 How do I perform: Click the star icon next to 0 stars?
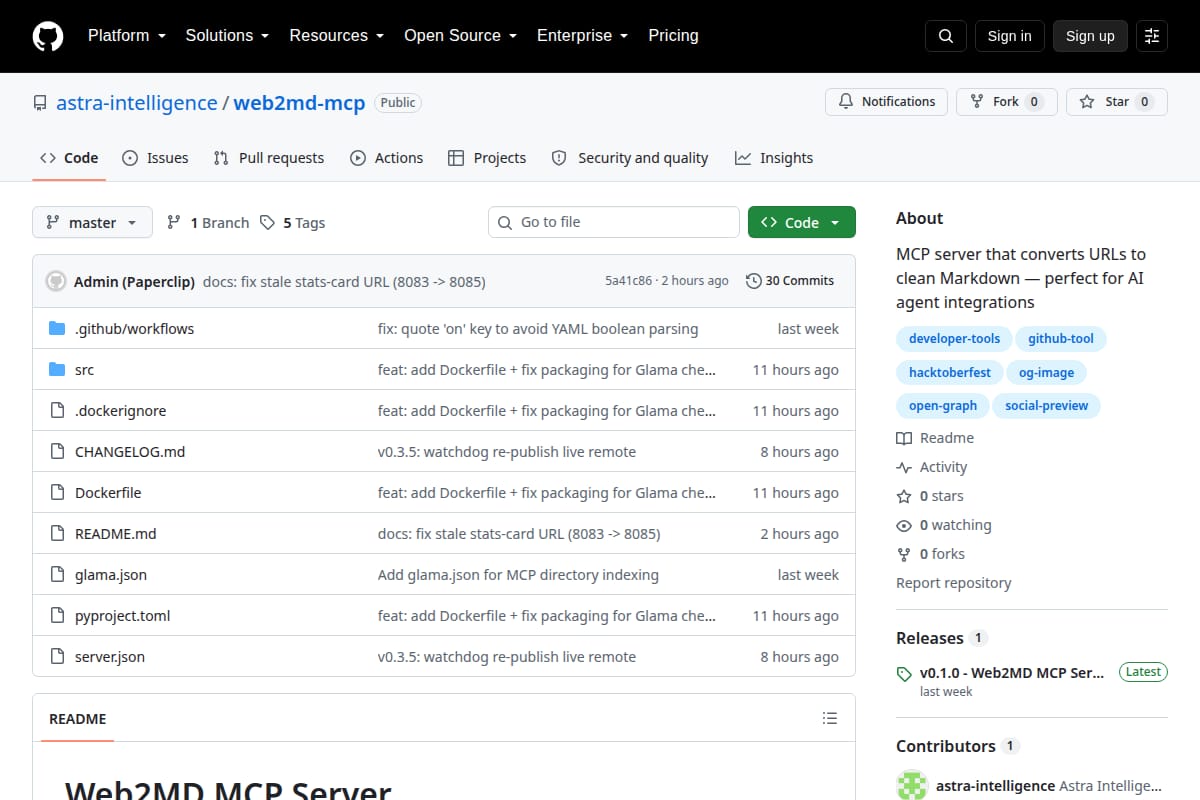[904, 496]
